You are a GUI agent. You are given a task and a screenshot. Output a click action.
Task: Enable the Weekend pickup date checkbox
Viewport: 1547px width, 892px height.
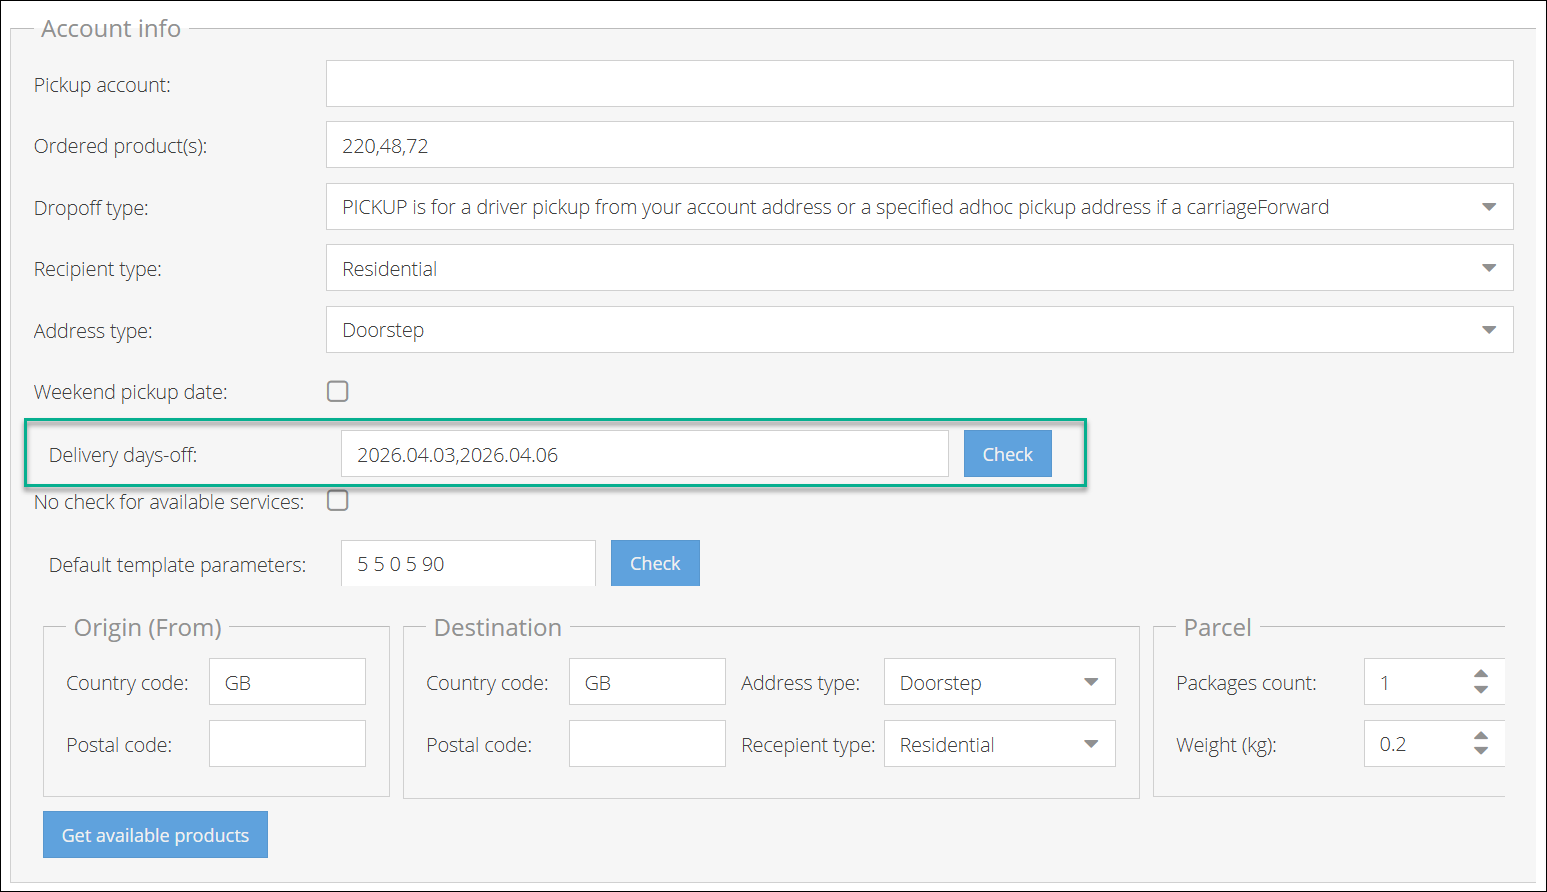coord(338,391)
